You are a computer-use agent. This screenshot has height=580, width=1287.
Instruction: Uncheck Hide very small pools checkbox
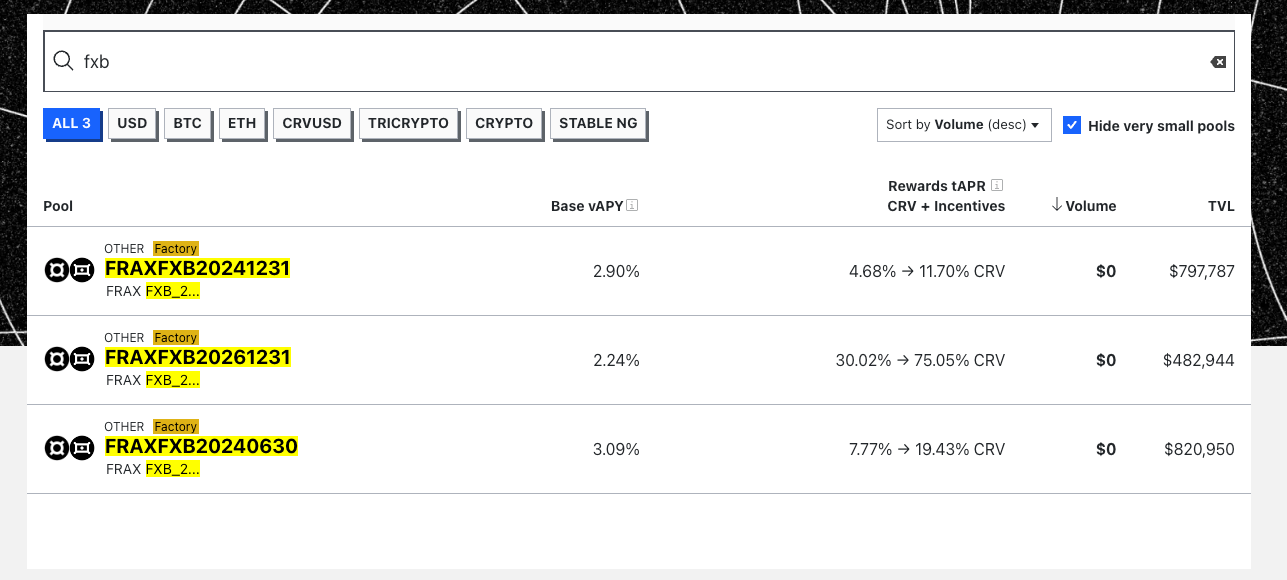(x=1072, y=125)
